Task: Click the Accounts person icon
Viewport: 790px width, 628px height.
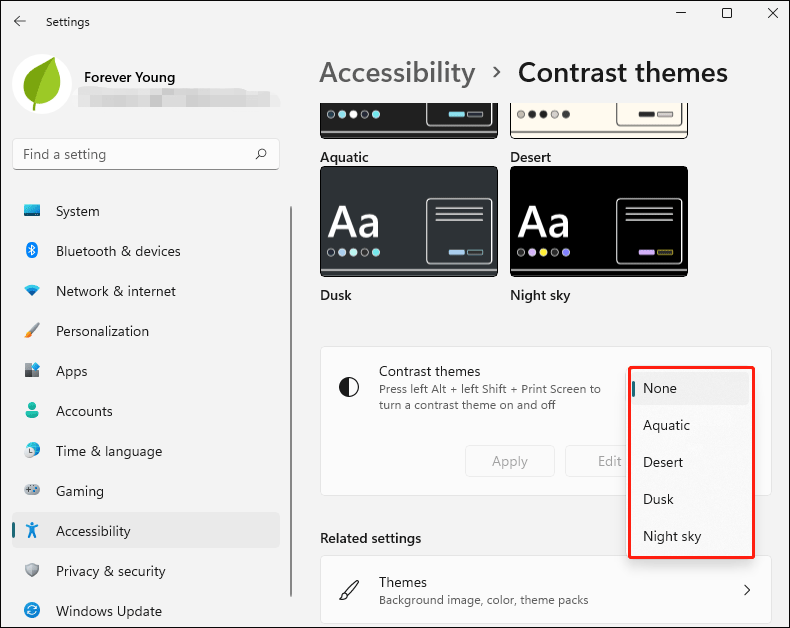Action: click(x=32, y=410)
